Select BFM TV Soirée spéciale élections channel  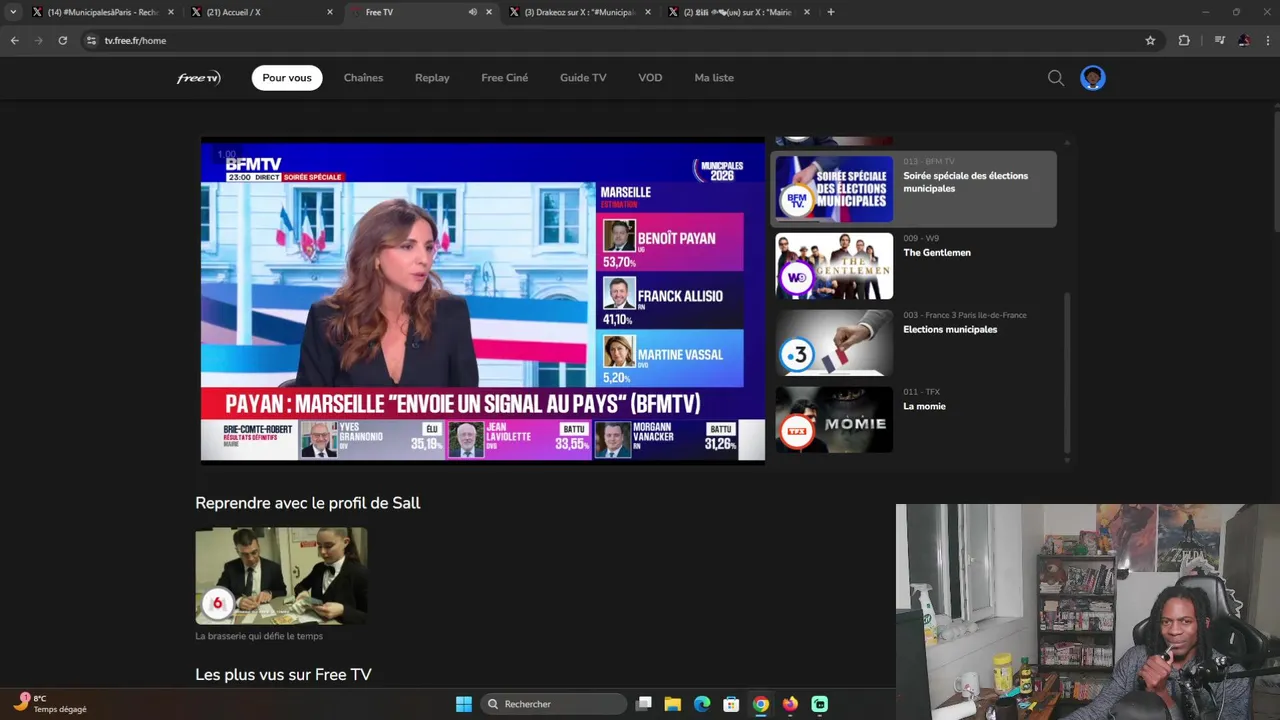(915, 189)
